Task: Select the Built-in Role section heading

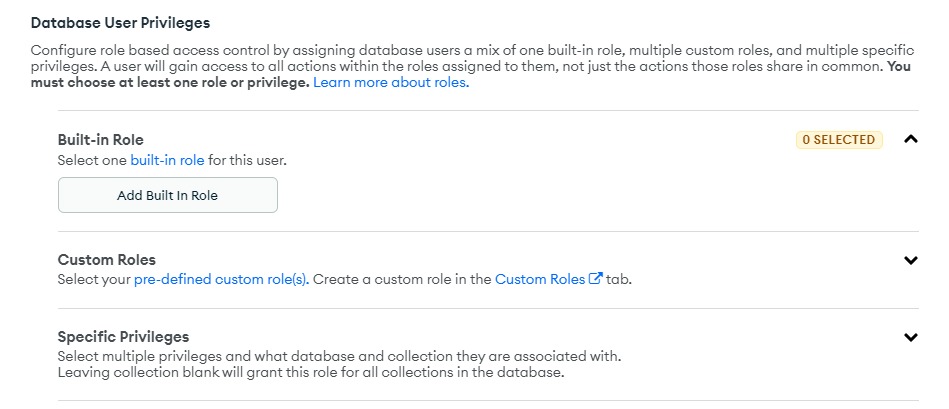Action: [108, 140]
